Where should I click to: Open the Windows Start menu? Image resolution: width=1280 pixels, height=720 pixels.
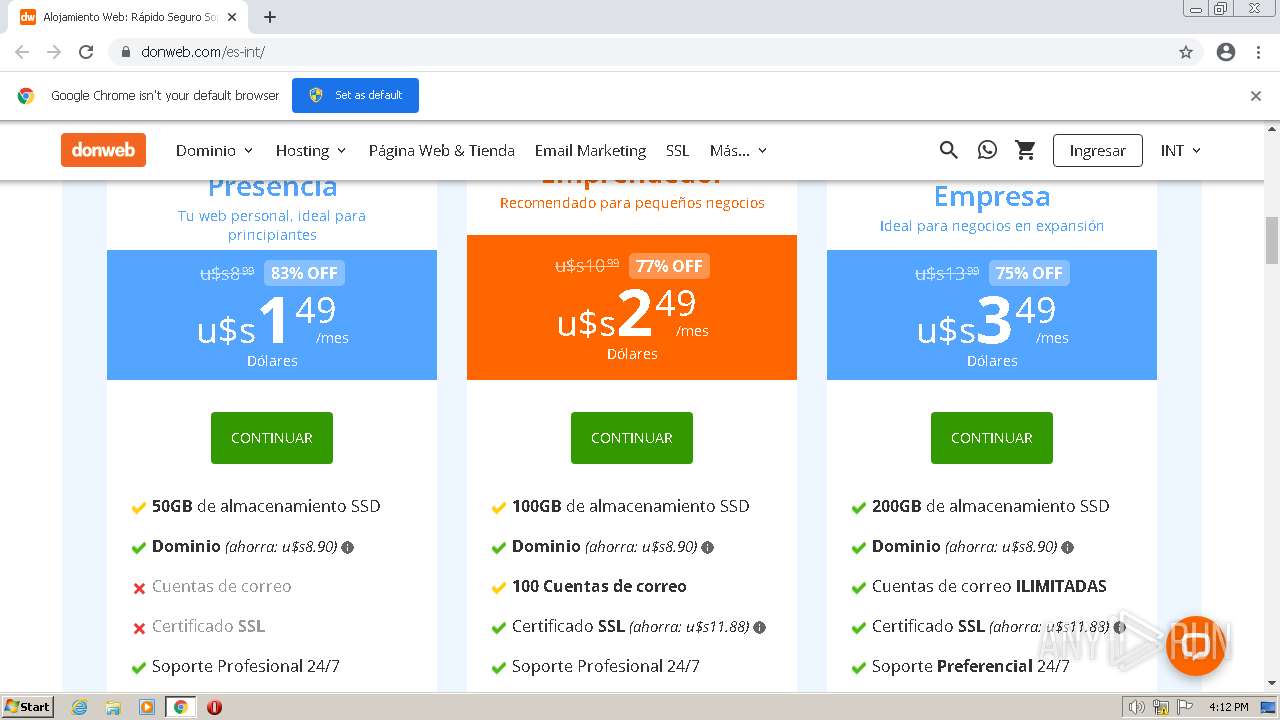point(28,707)
